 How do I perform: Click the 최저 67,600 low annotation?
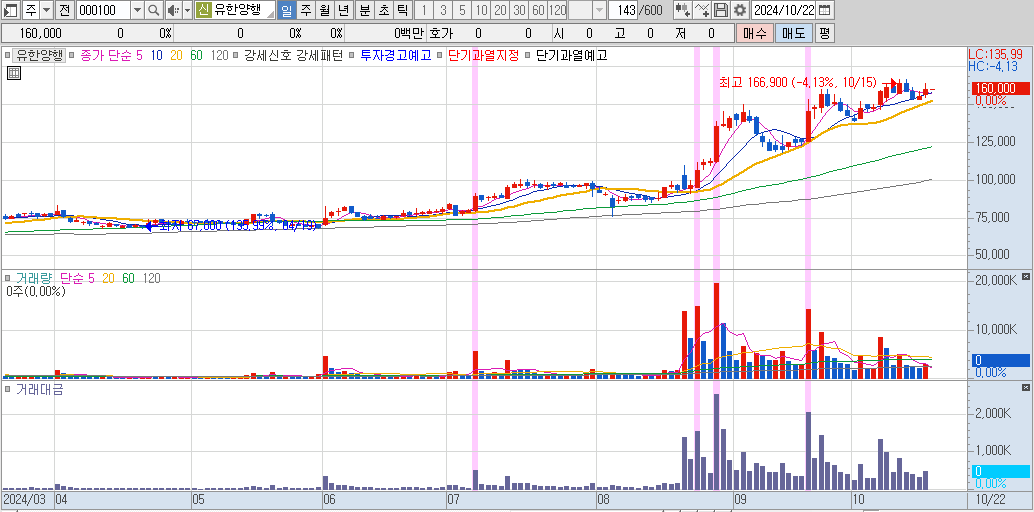point(237,225)
